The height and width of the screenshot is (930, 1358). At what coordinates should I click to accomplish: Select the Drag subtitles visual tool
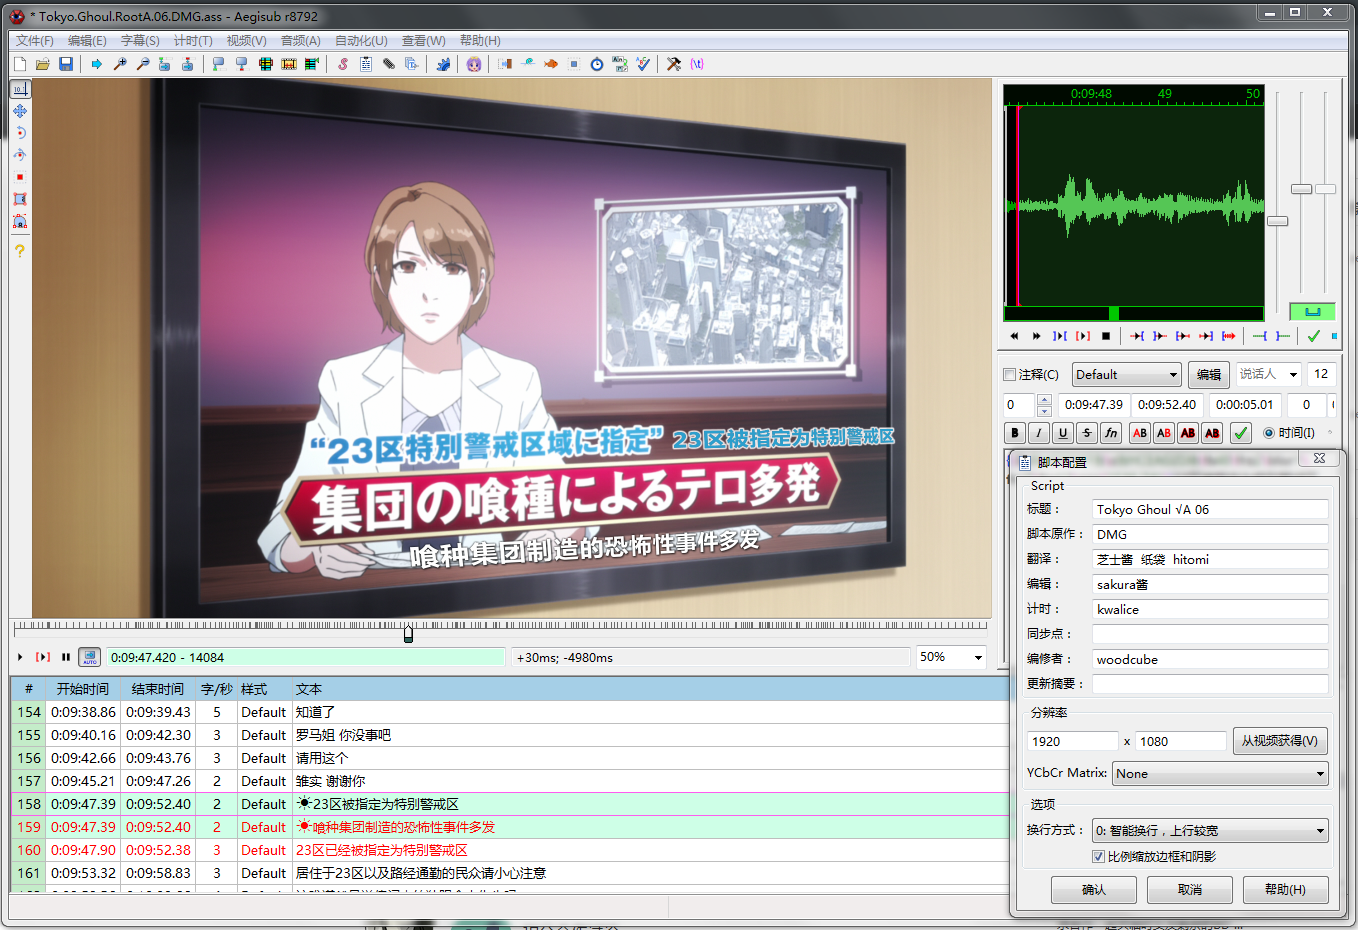click(x=20, y=111)
